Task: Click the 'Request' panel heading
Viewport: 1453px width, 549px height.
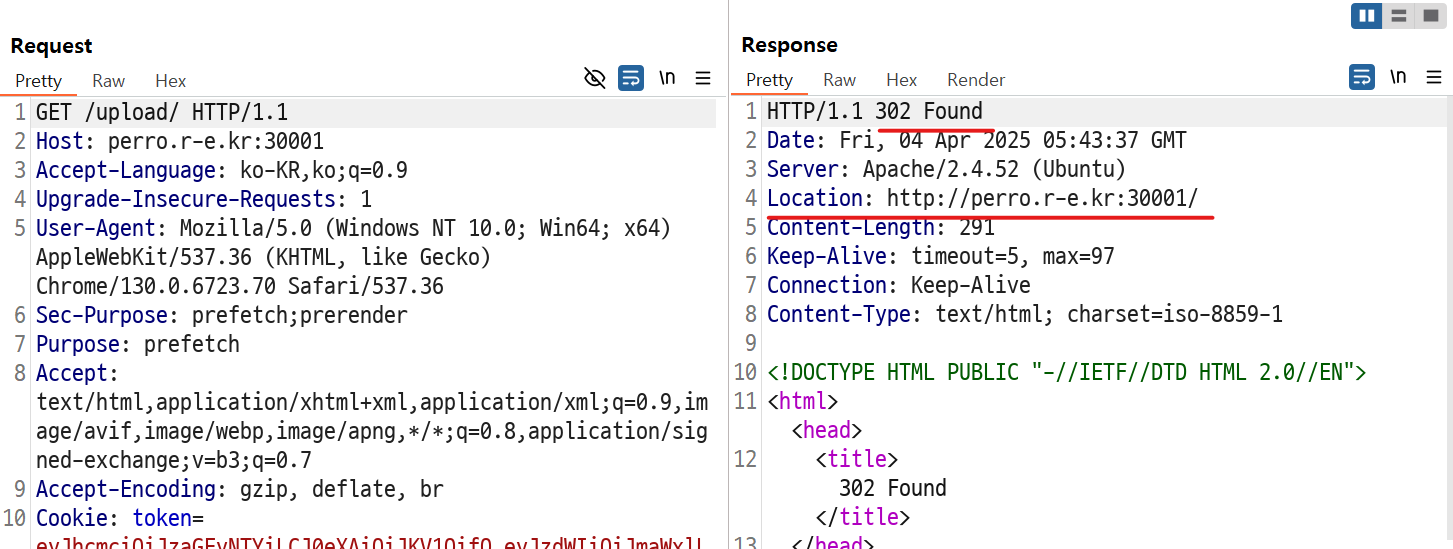Action: pos(51,46)
